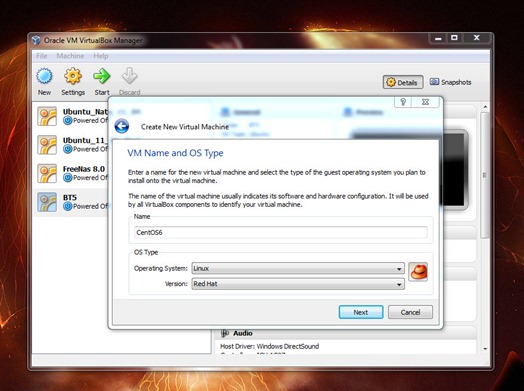Click the Audio section title

click(243, 333)
